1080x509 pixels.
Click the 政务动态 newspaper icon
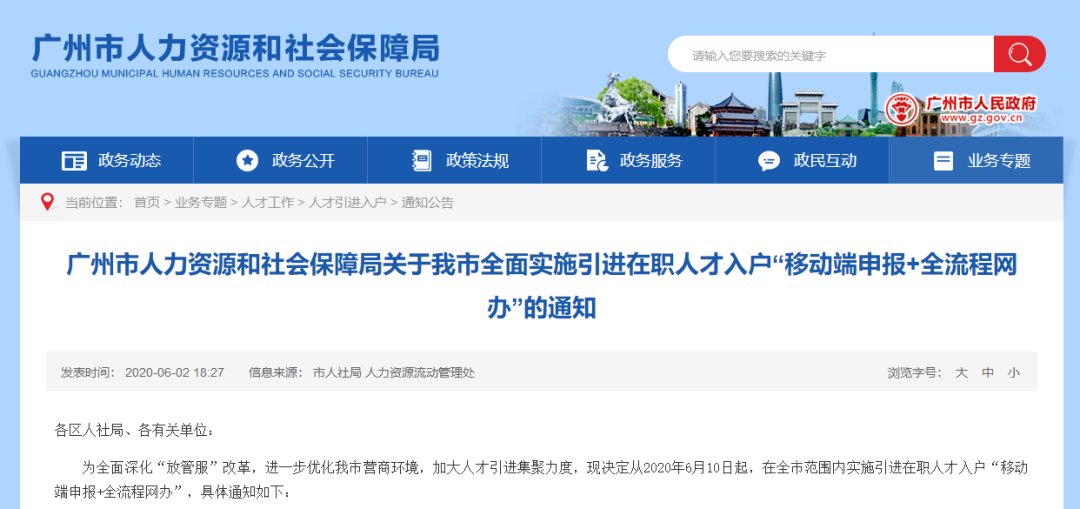tap(74, 161)
